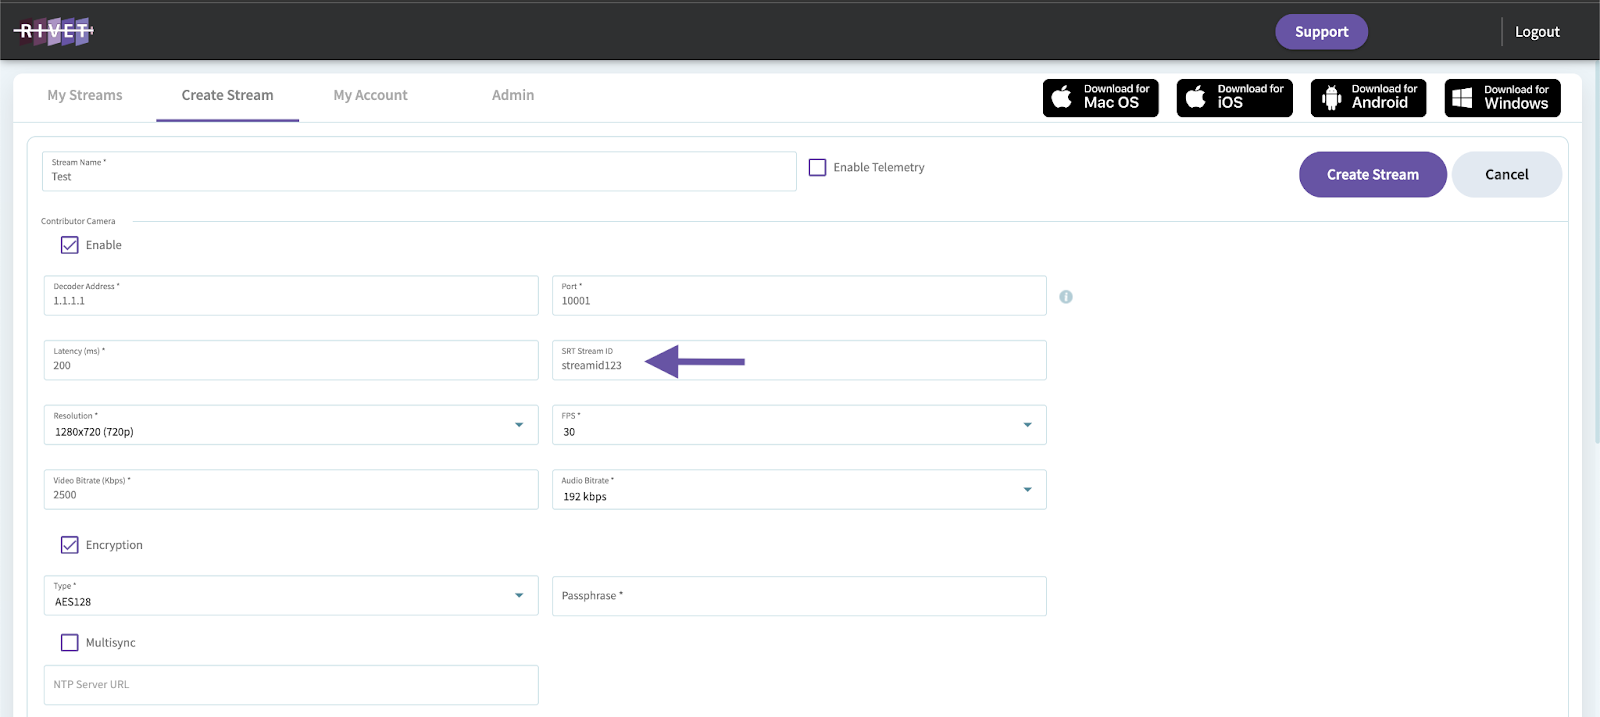Open the Support page
This screenshot has width=1600, height=717.
pyautogui.click(x=1321, y=32)
